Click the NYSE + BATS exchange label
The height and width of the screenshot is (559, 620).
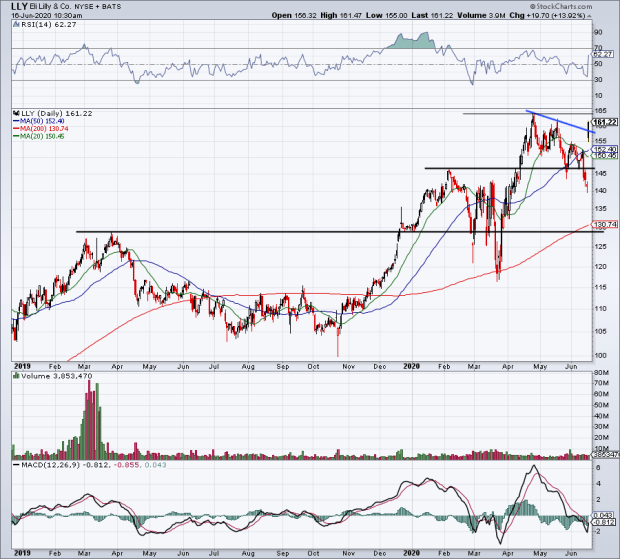(98, 7)
